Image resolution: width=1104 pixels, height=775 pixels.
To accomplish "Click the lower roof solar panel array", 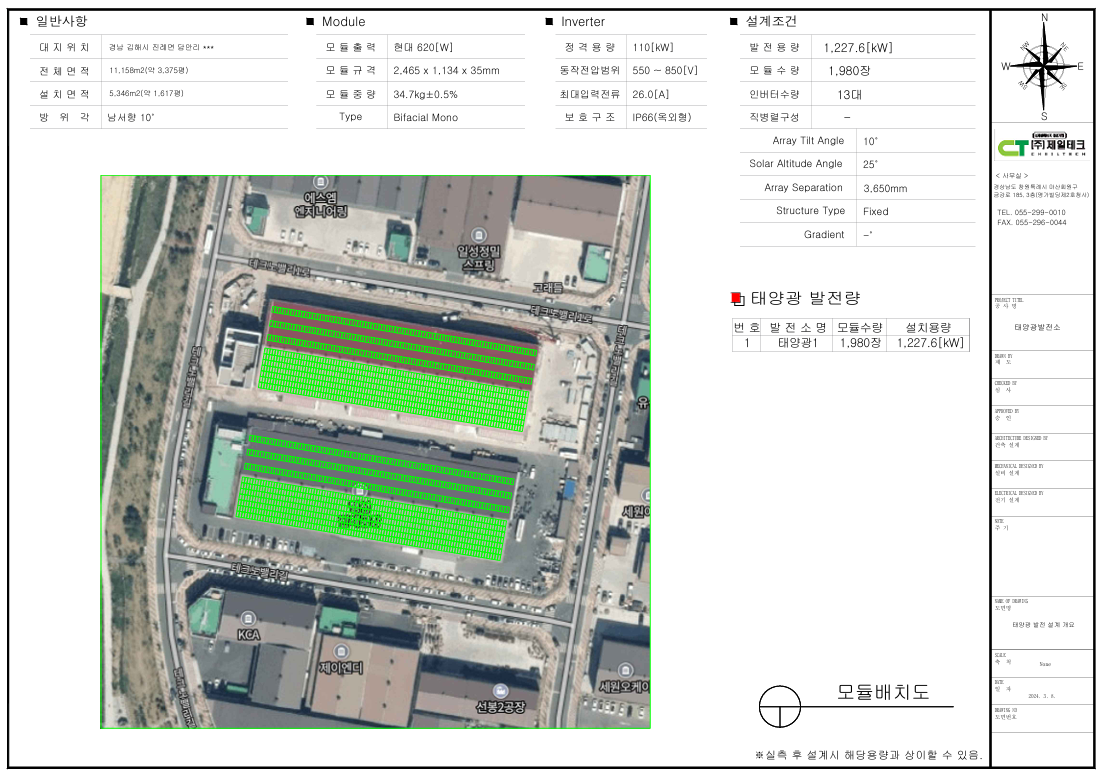I will 380,492.
